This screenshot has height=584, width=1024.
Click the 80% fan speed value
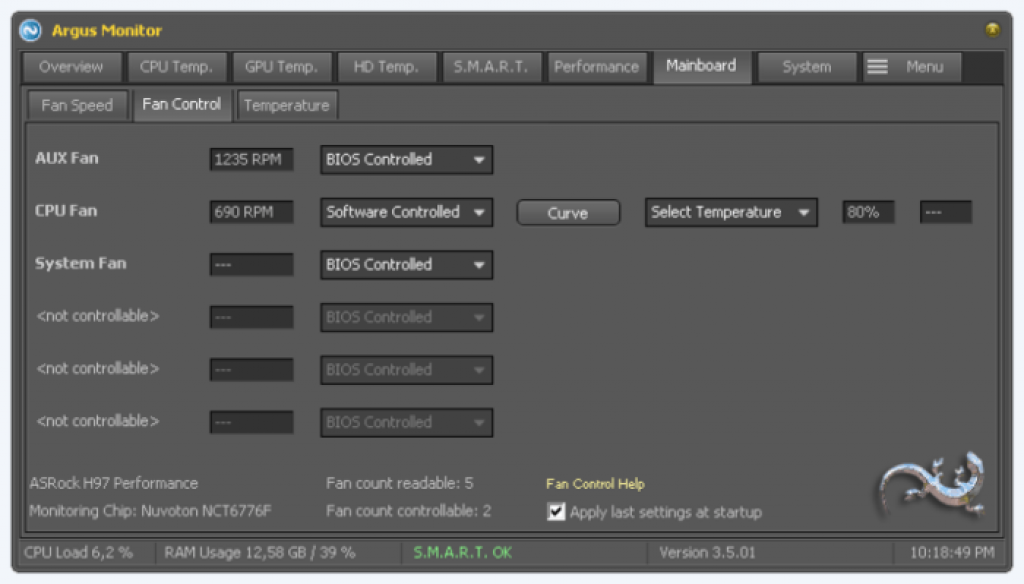868,212
